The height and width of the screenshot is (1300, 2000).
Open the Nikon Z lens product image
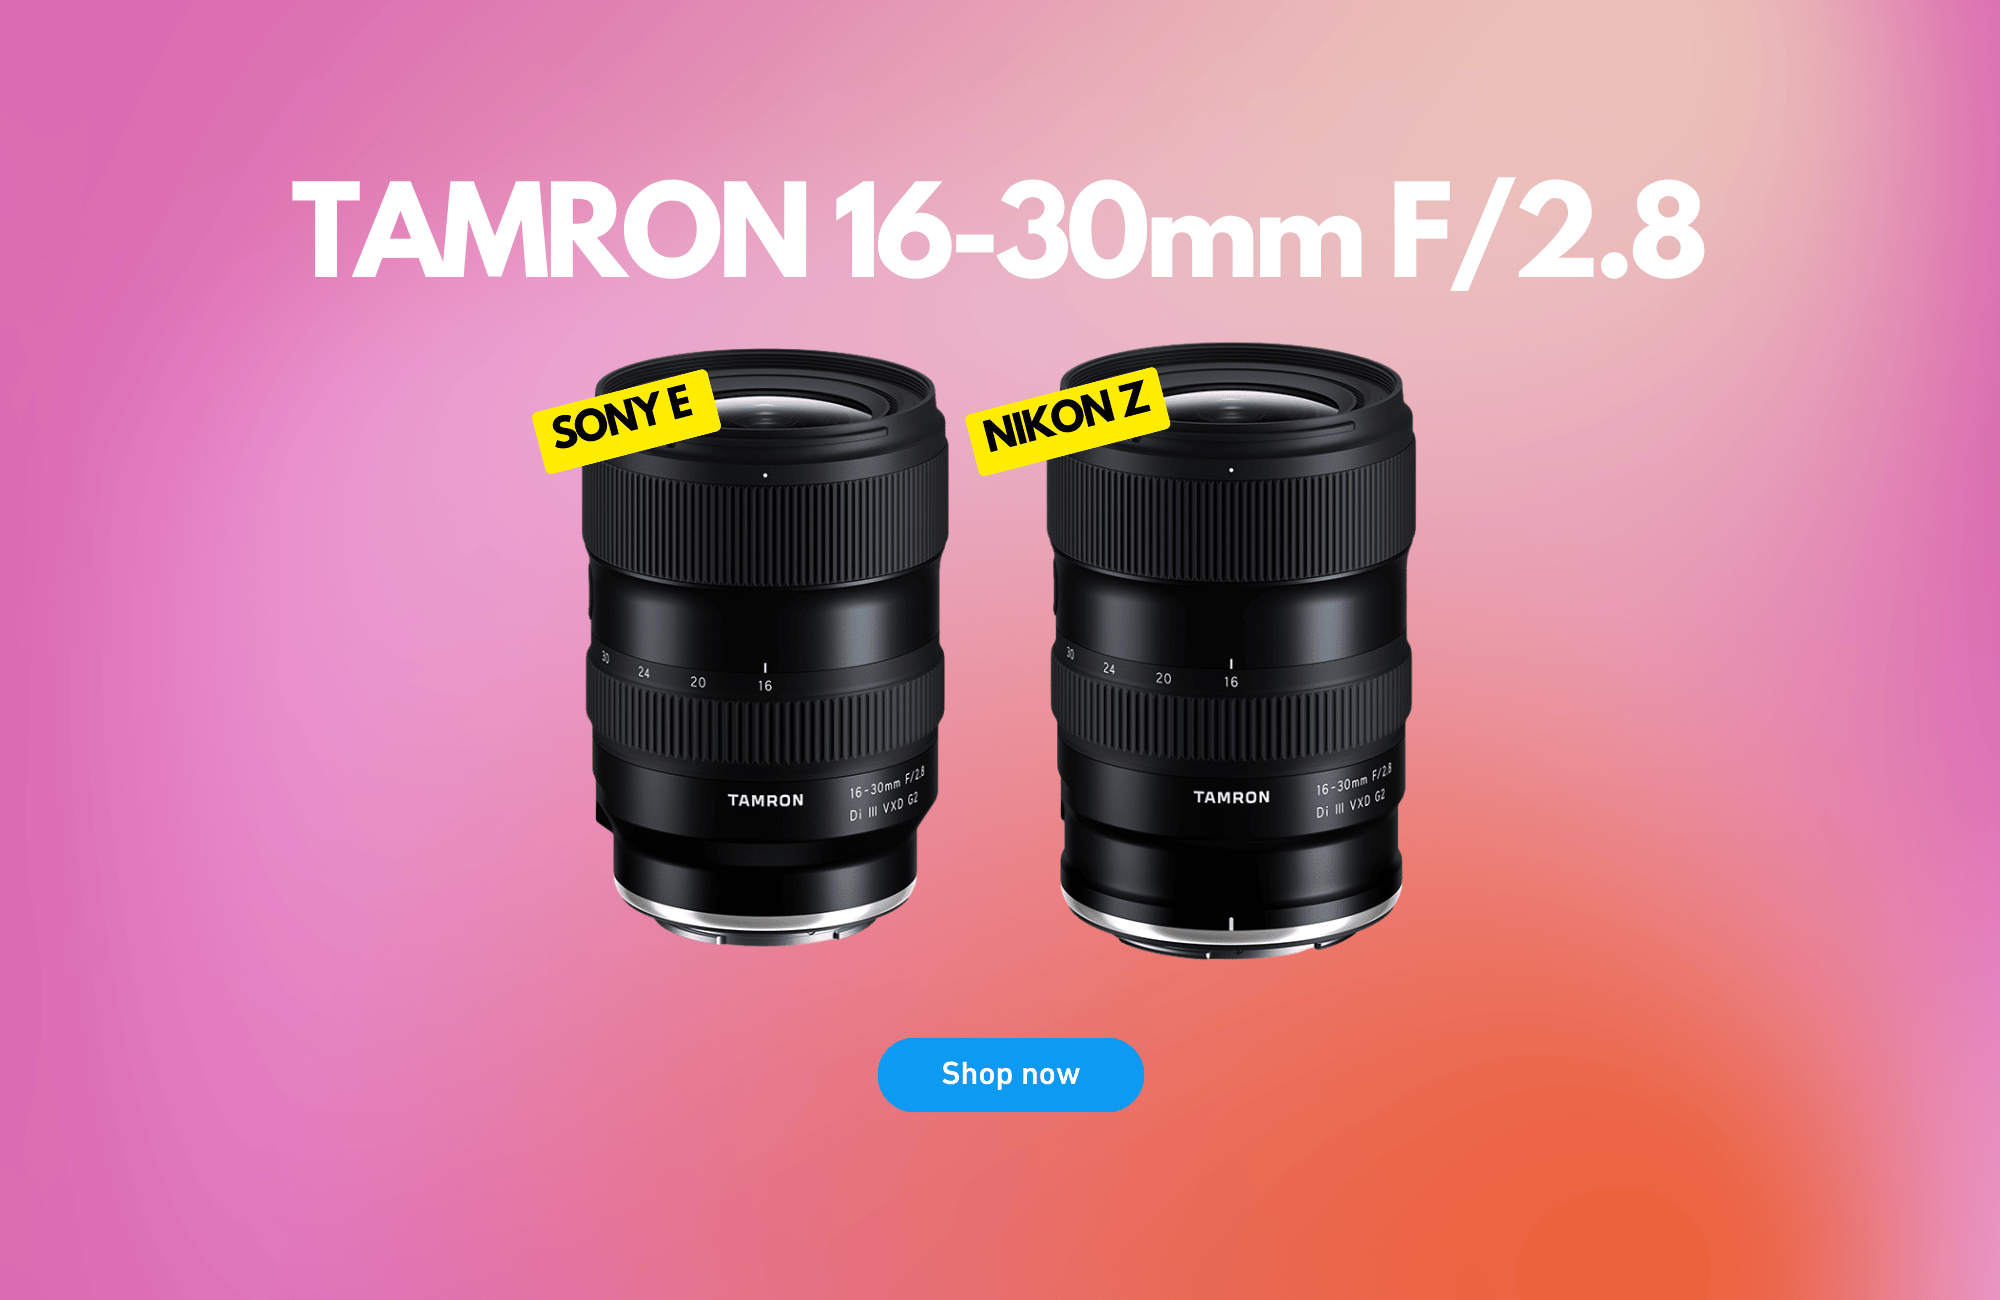pyautogui.click(x=1231, y=650)
